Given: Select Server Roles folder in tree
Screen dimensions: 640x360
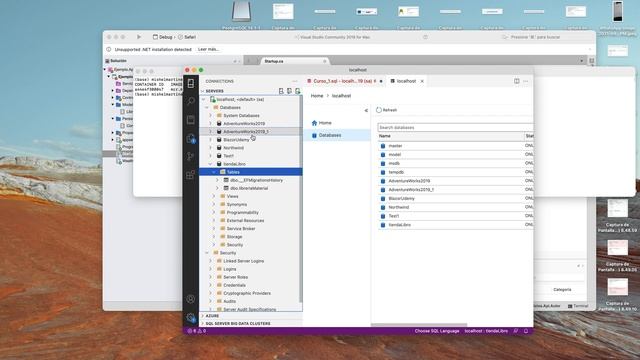Looking at the screenshot, I should pyautogui.click(x=236, y=277).
